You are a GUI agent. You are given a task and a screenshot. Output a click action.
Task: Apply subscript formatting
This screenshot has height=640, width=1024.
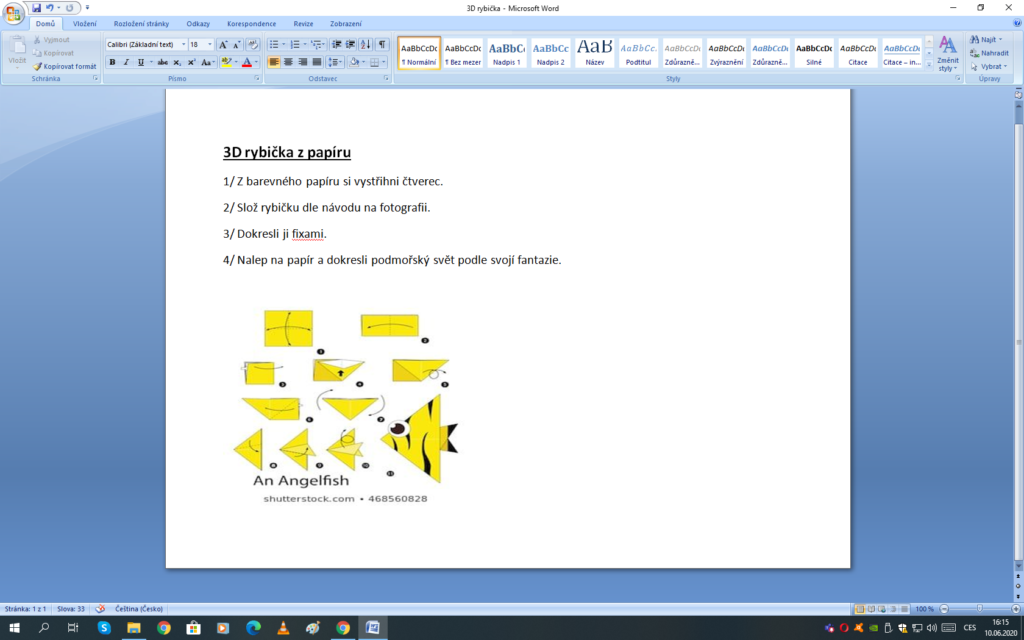coord(177,62)
